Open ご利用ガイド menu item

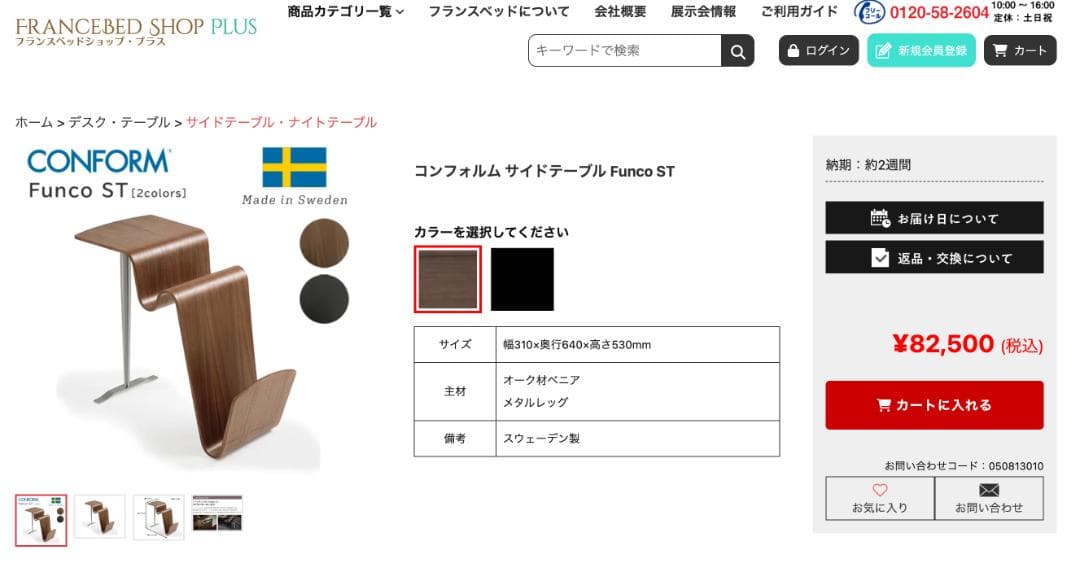pyautogui.click(x=799, y=12)
